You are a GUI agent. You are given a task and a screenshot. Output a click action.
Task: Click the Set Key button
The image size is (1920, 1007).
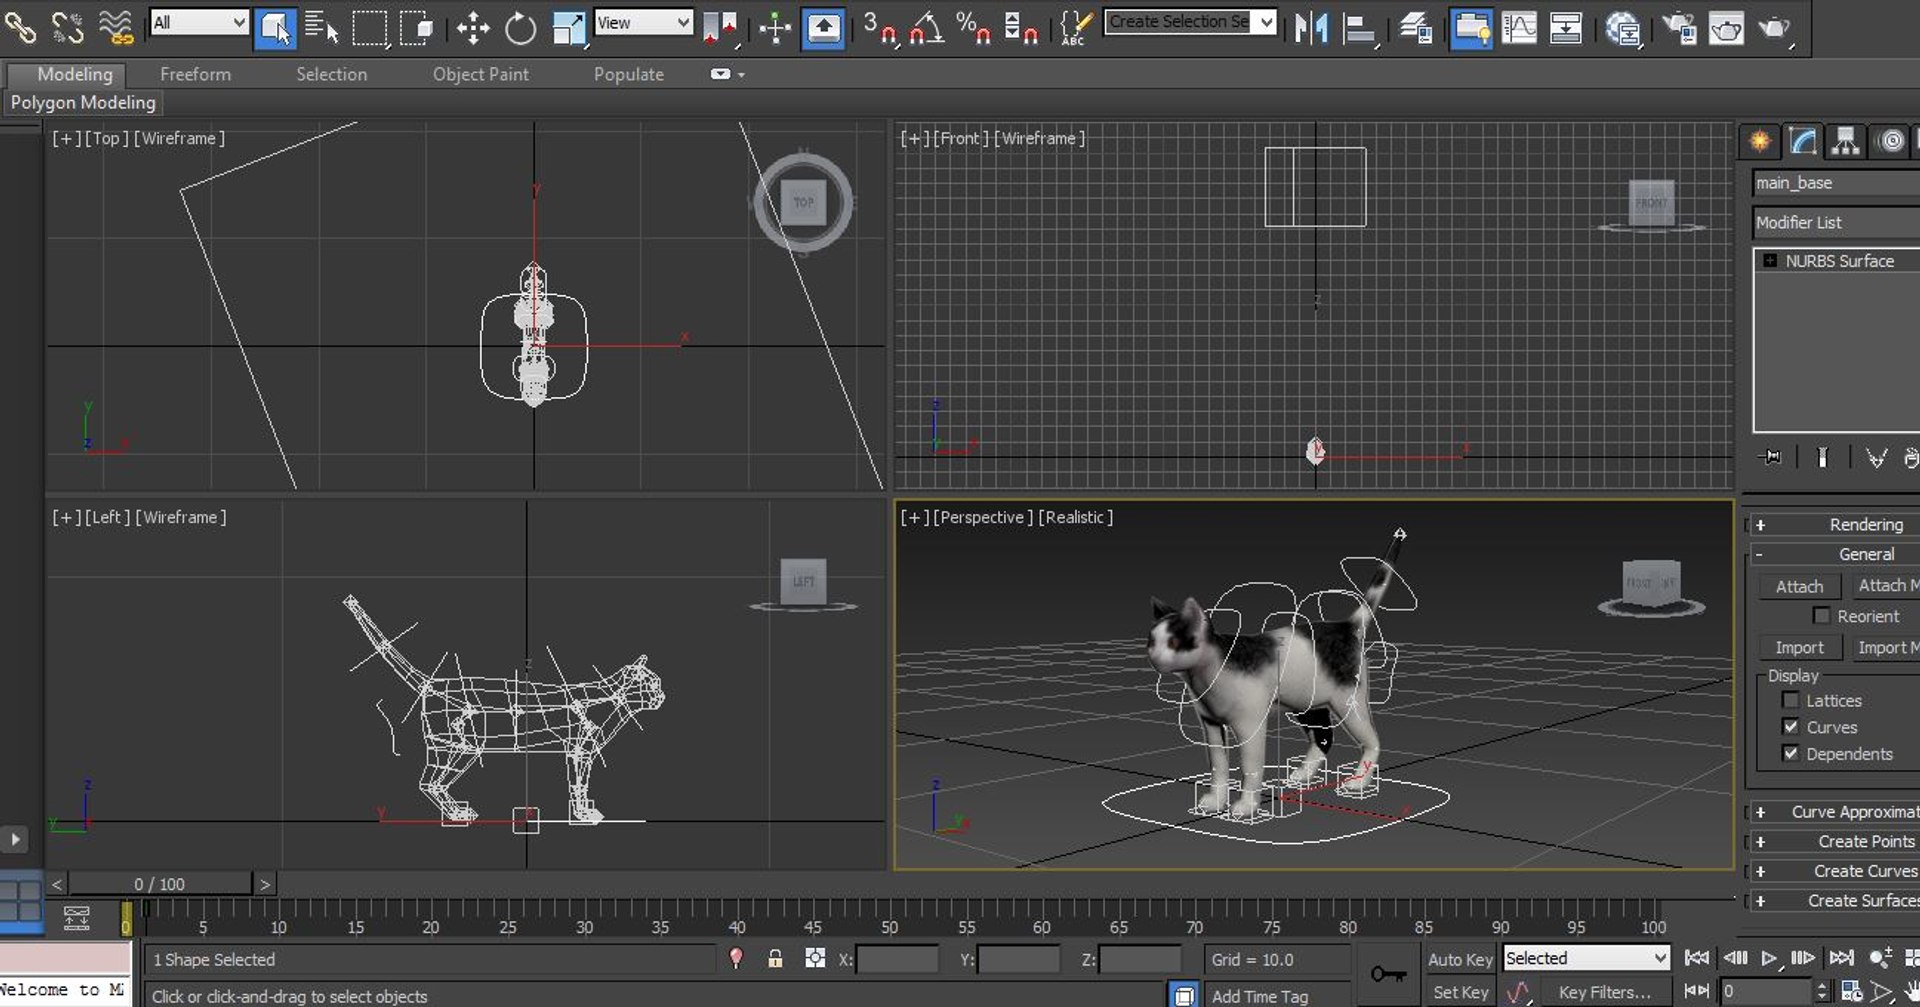pyautogui.click(x=1459, y=992)
